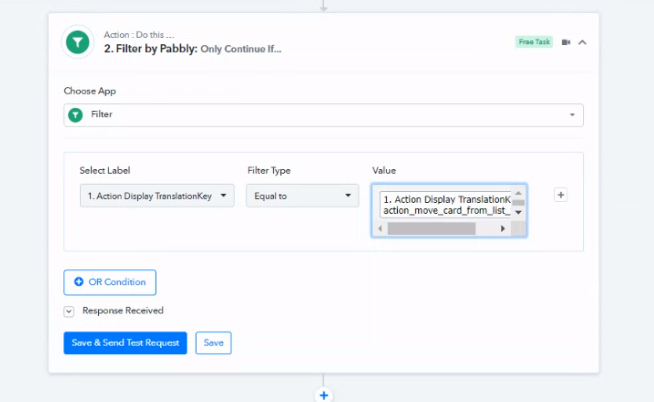Add a new step with bottom plus icon
Viewport: 654px width, 402px height.
[324, 395]
